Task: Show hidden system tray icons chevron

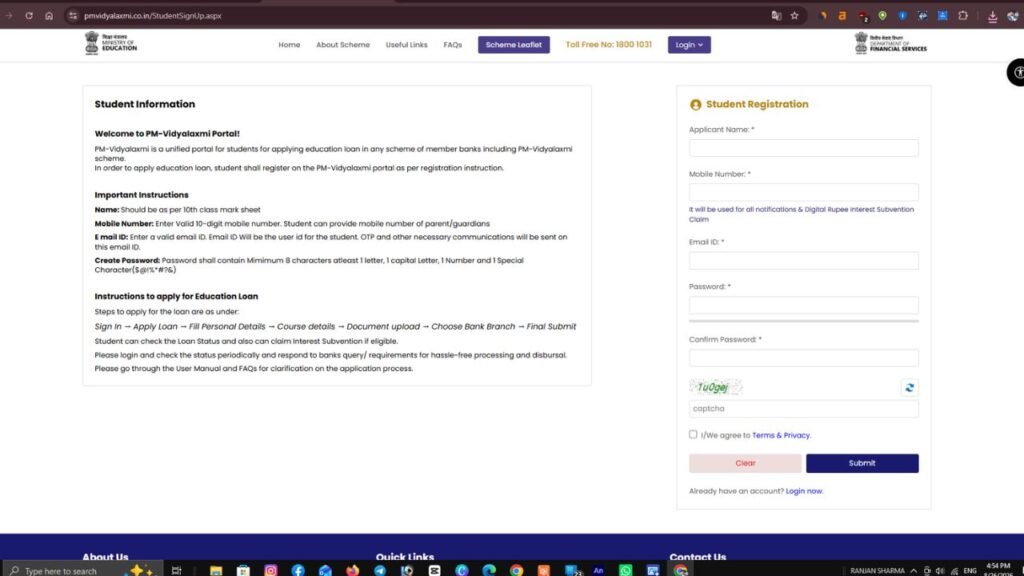Action: 913,571
